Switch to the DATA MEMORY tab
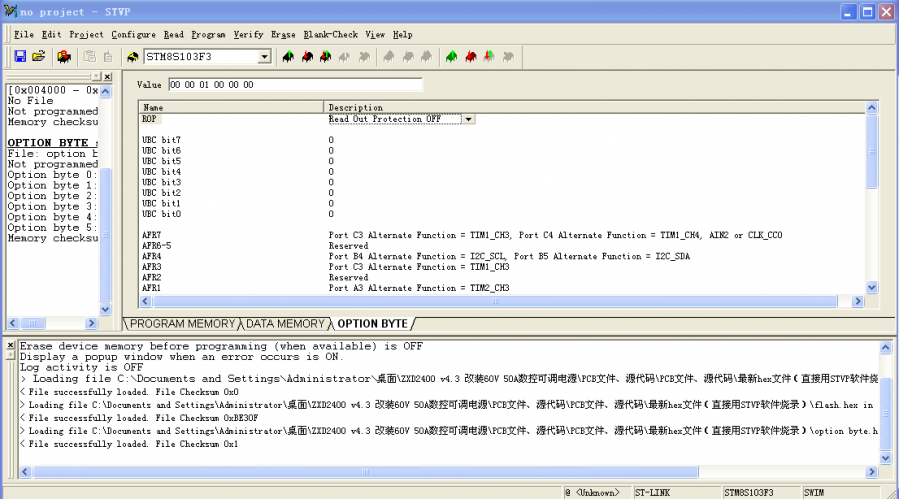The width and height of the screenshot is (899, 499). (286, 324)
